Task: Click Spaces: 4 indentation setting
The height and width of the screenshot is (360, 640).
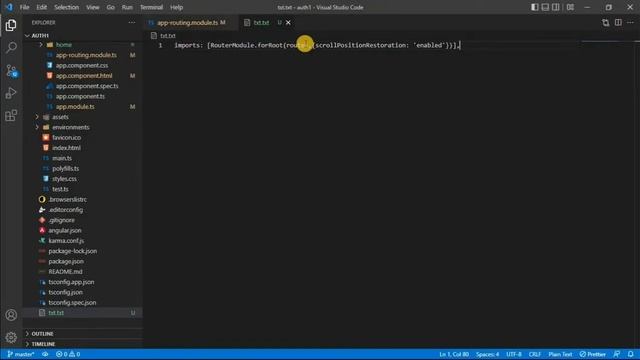Action: pos(487,354)
